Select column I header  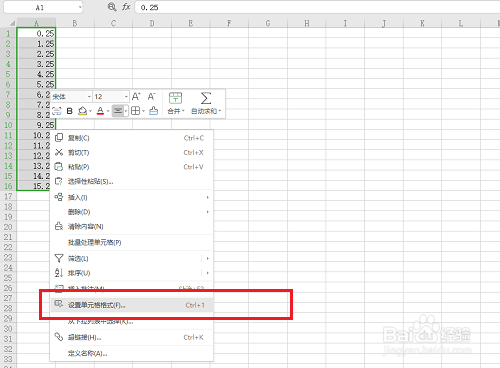[345, 23]
